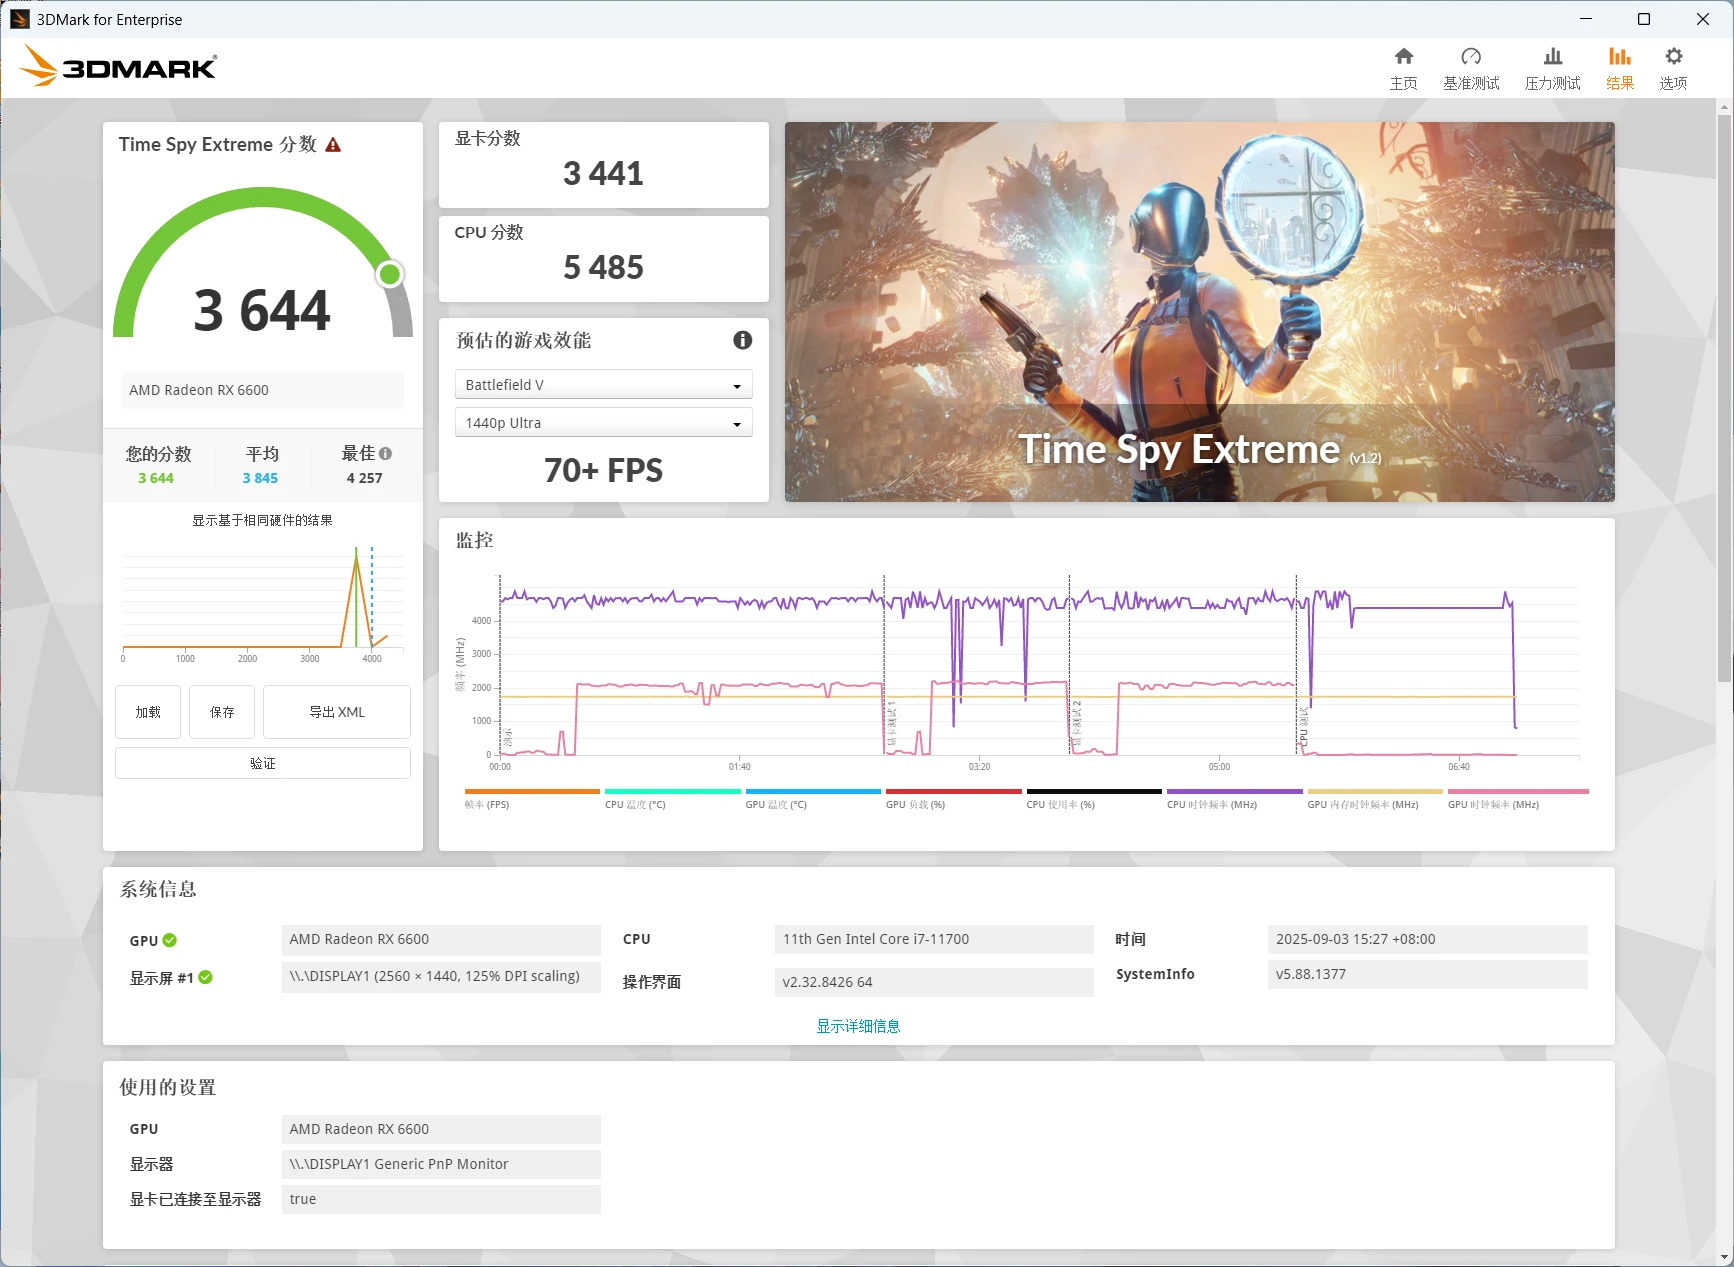Click the 显示基于相同硬件的结果 label
Screen dimensions: 1734x1267
pyautogui.click(x=262, y=520)
